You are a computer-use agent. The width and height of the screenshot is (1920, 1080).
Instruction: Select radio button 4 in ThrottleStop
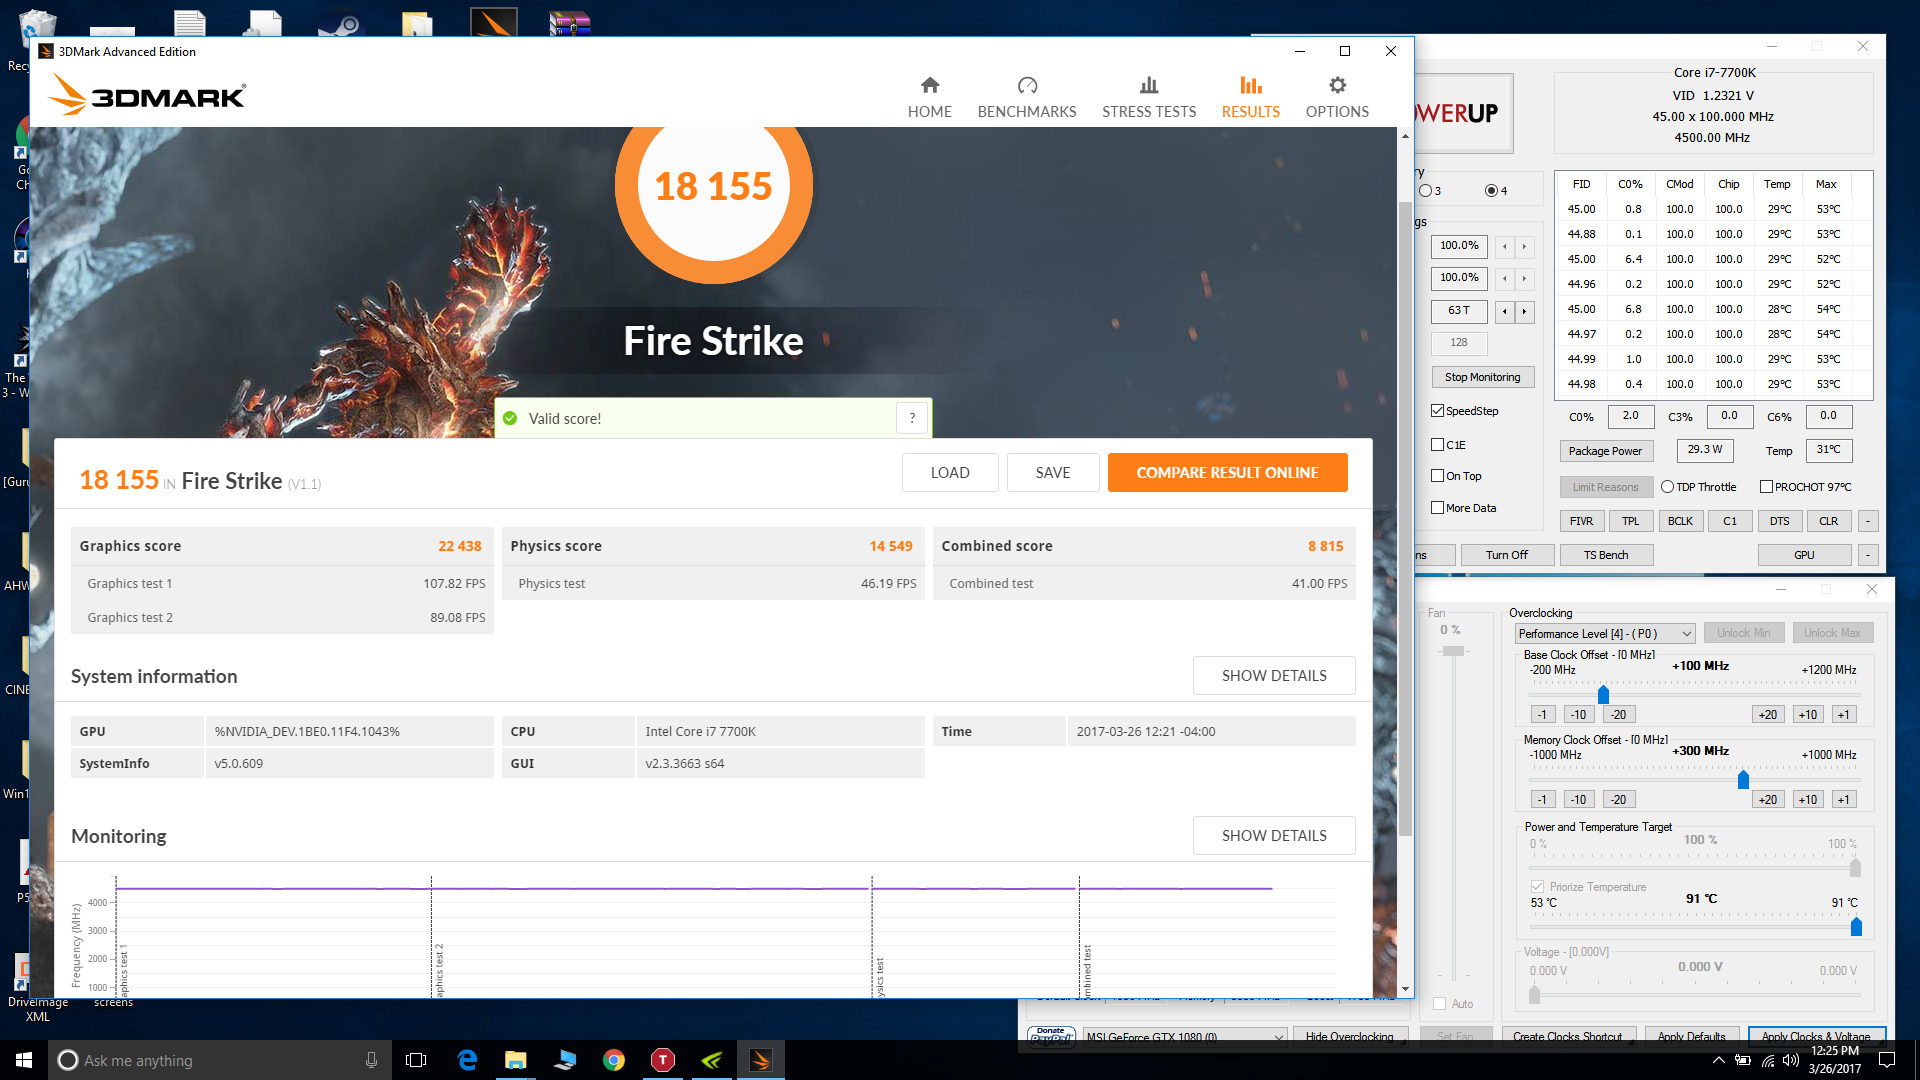pos(1492,190)
